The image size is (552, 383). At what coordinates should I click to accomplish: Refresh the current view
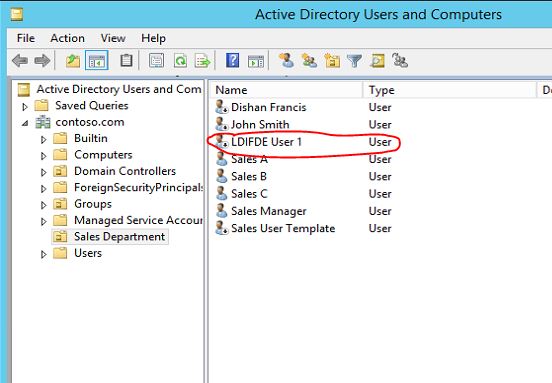[180, 61]
